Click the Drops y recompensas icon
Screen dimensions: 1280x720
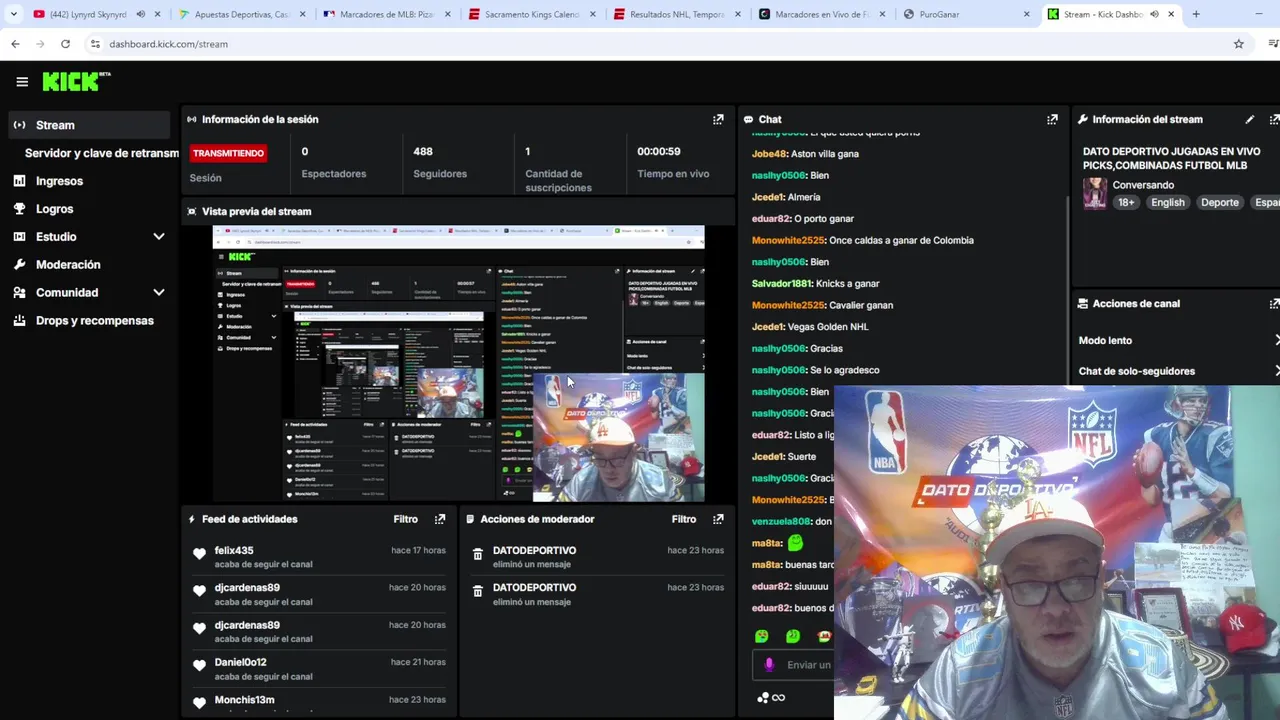coord(19,321)
